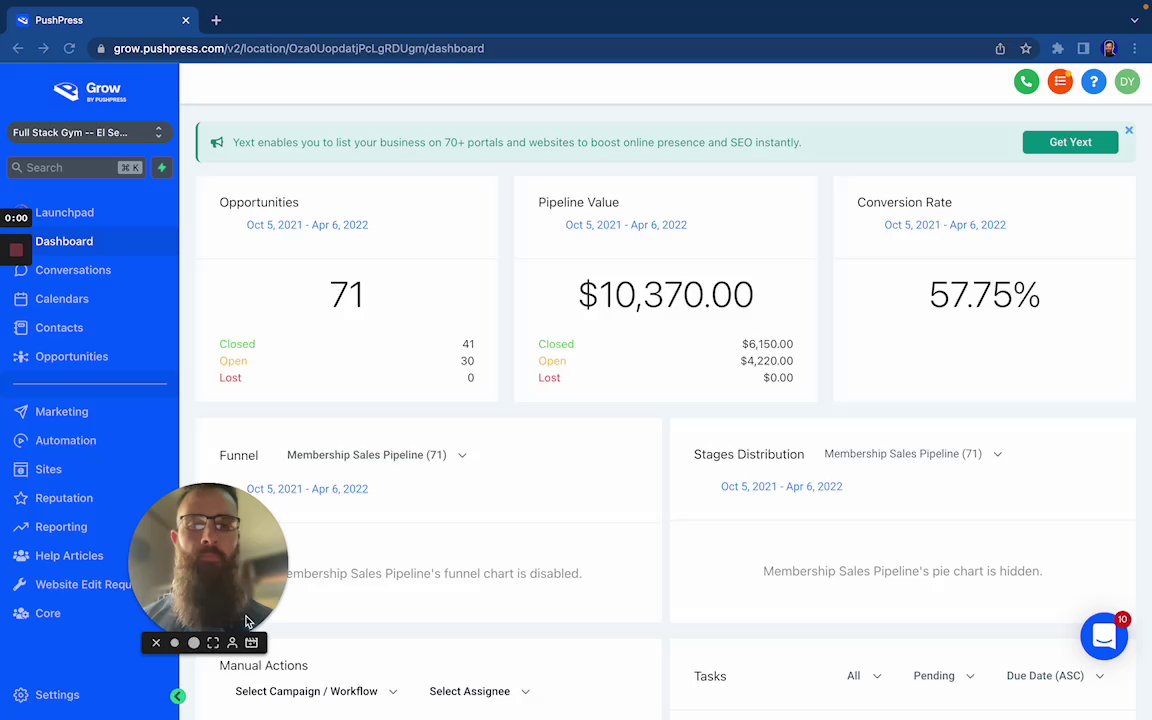Expand the Full Stack Gym location switcher
1152x720 pixels.
point(89,132)
